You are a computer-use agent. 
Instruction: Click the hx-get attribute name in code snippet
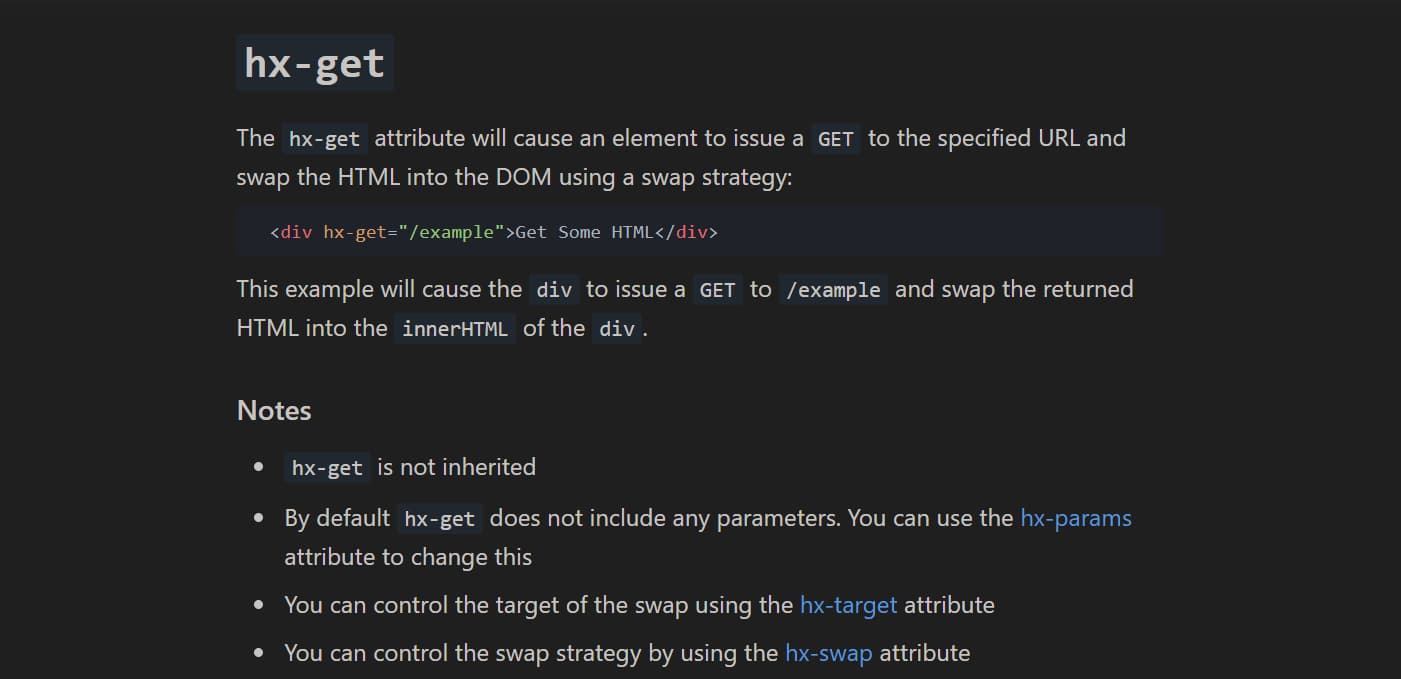coord(354,232)
